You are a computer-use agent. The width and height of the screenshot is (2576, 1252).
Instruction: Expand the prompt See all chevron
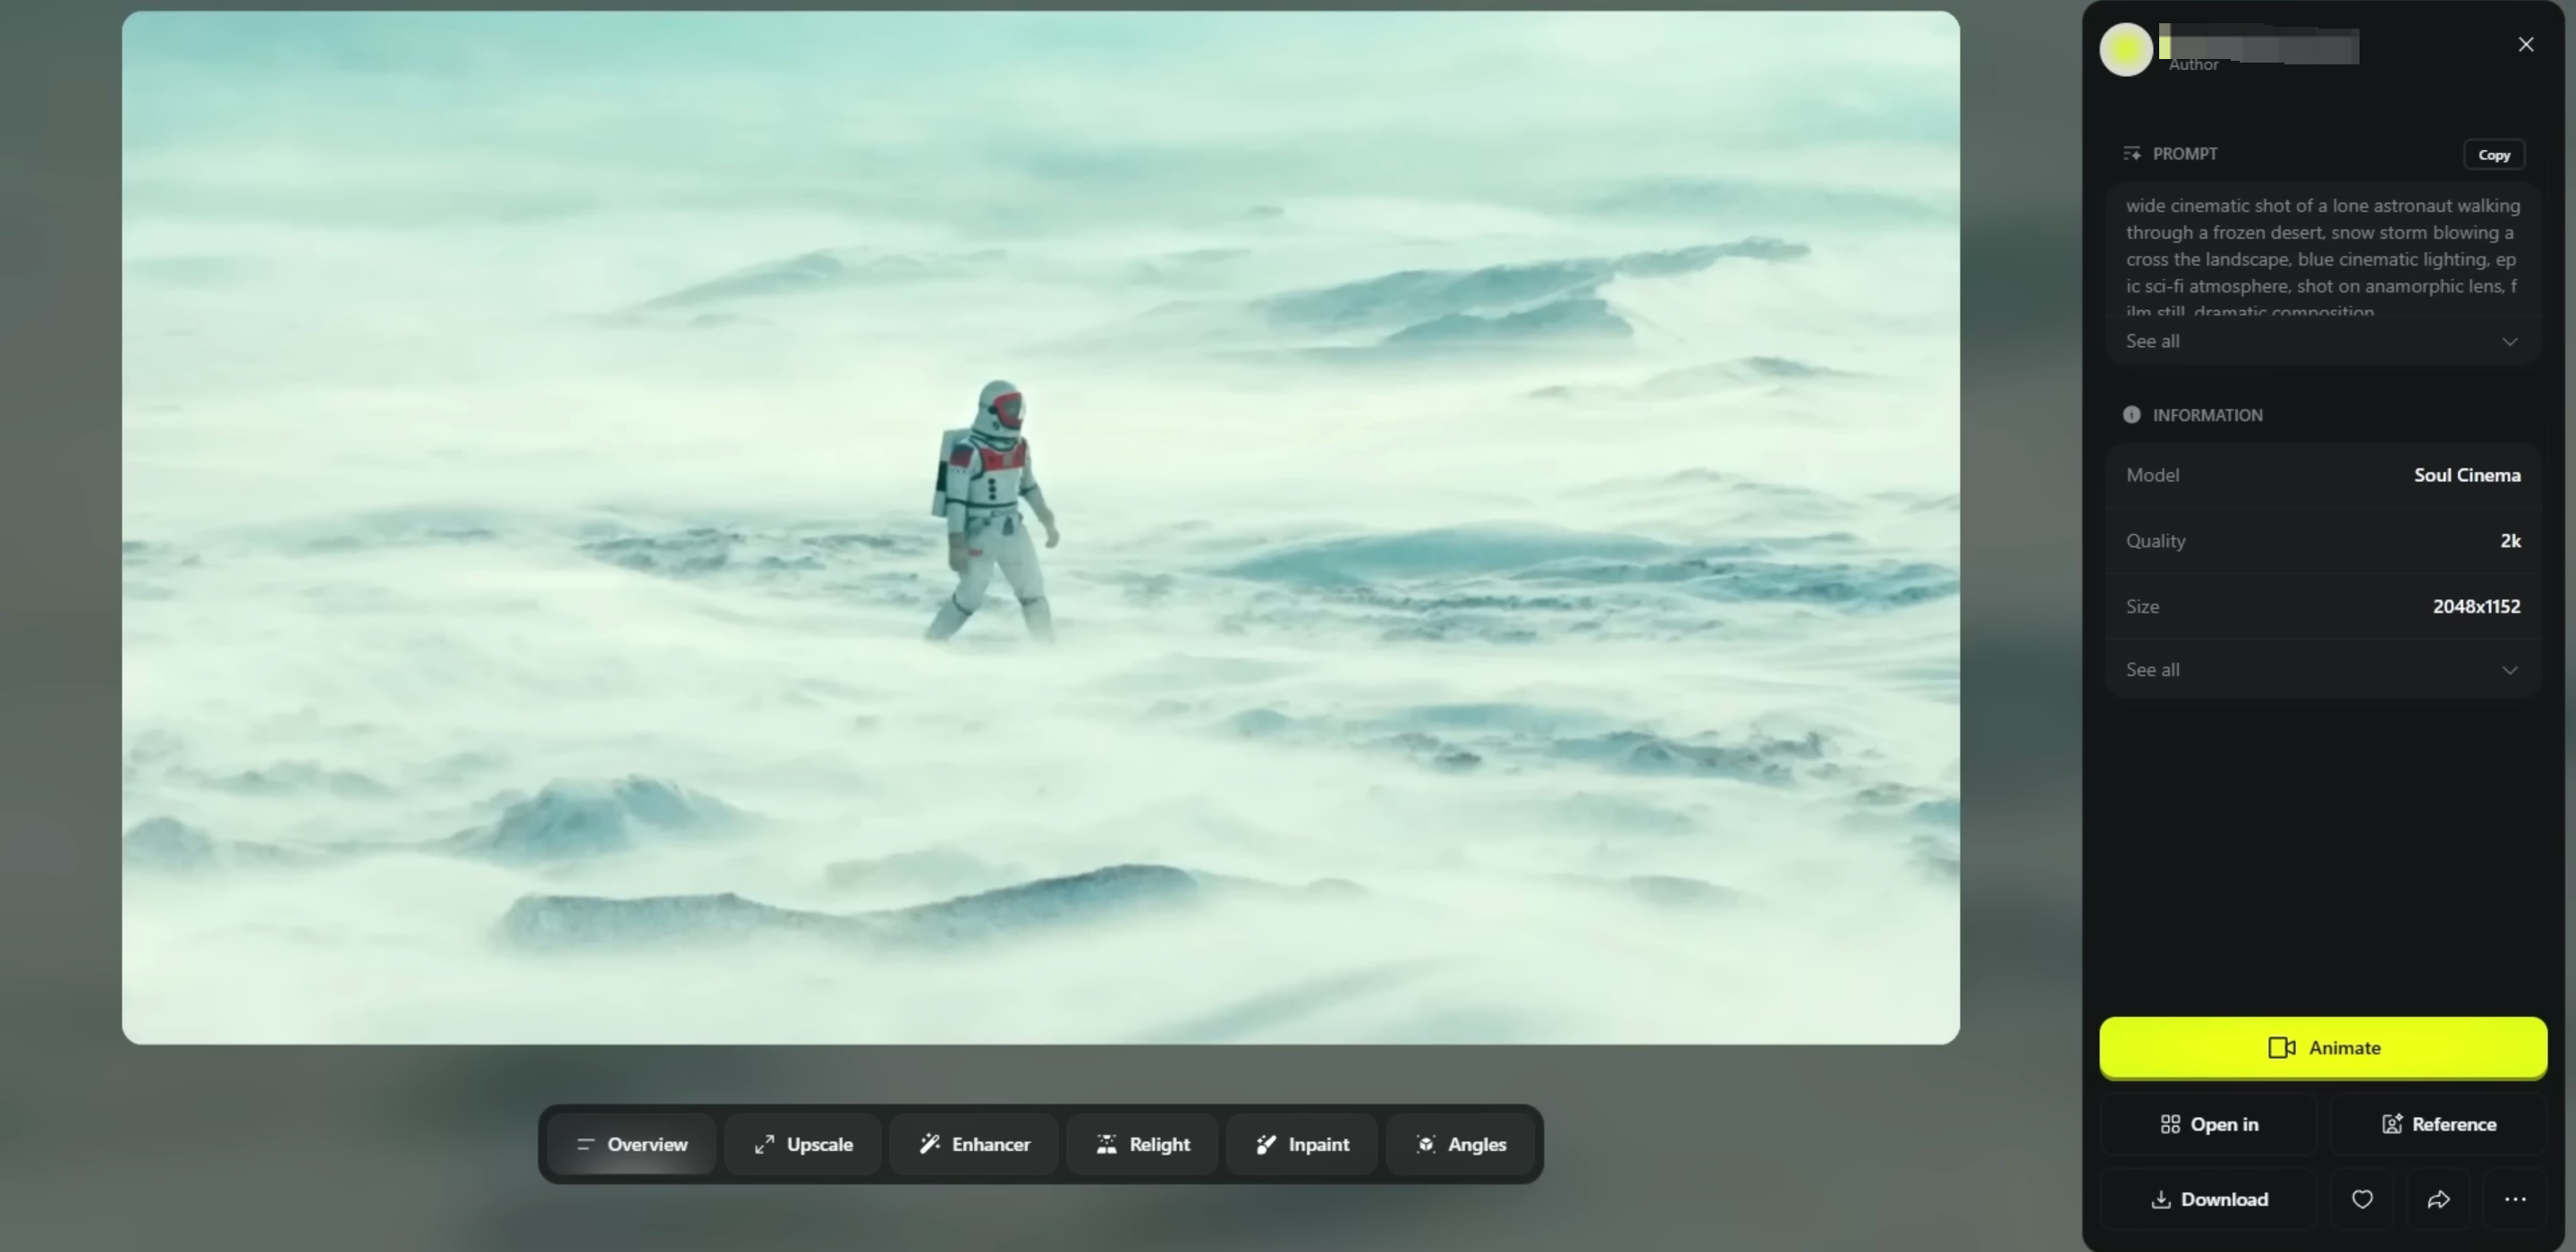click(x=2509, y=342)
